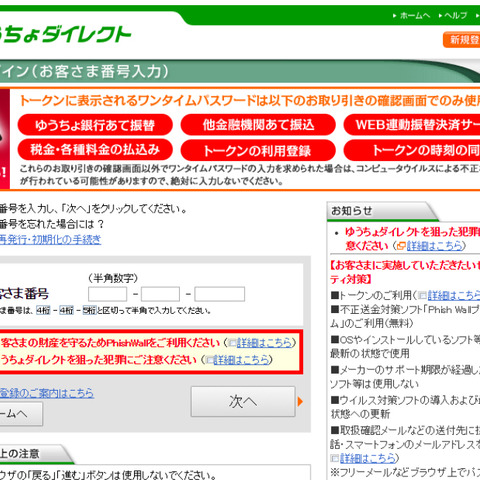Open 詳細はこちら link beside トークンのご利用

coord(454,295)
